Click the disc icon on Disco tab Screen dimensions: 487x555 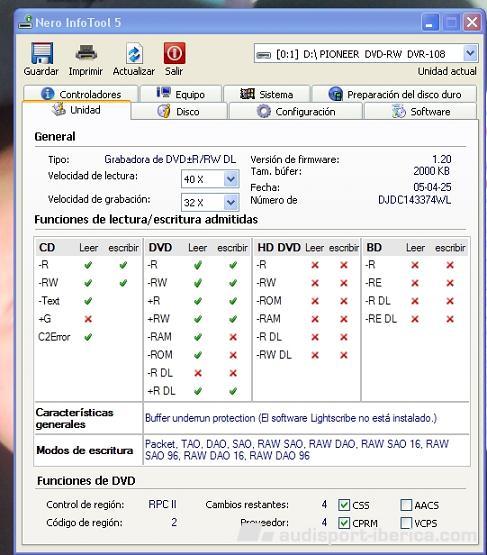click(164, 111)
